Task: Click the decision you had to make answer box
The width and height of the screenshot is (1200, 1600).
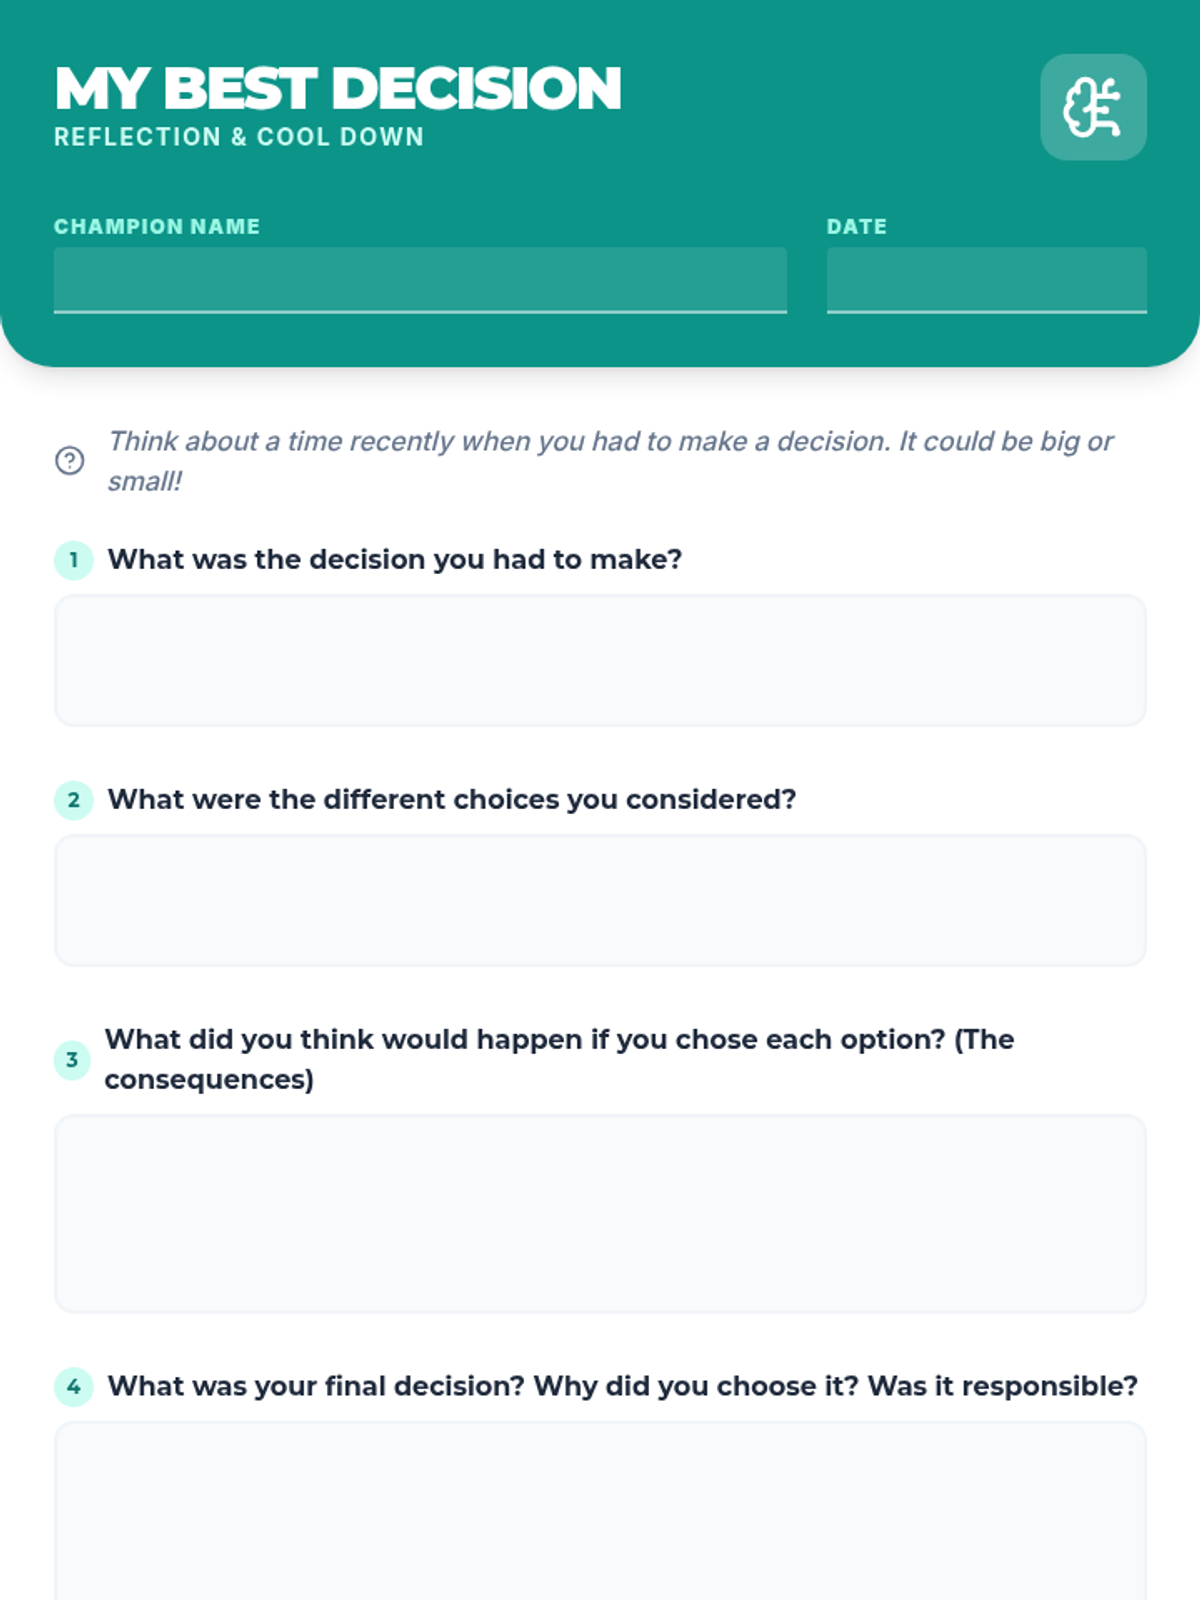Action: [x=600, y=660]
